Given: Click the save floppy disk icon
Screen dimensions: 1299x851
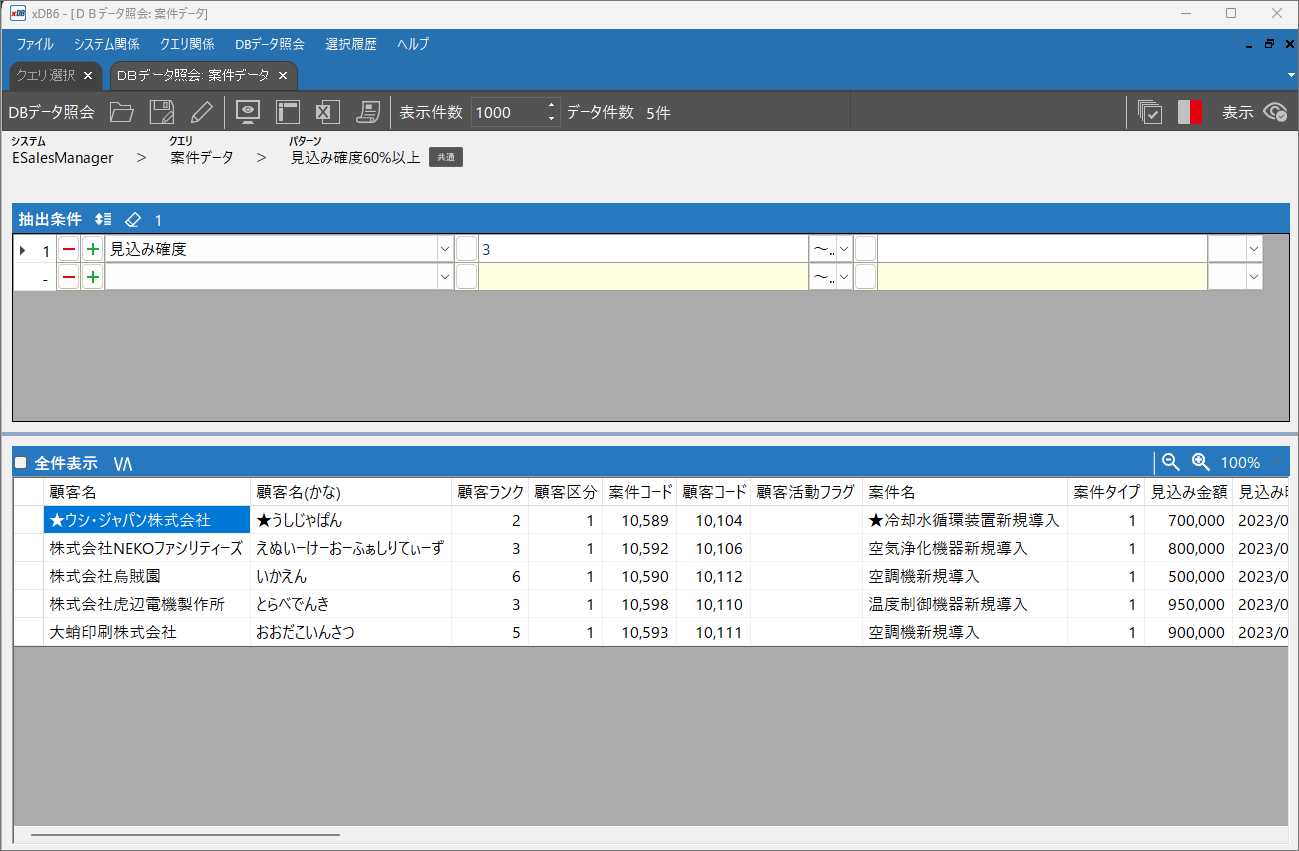Looking at the screenshot, I should (x=161, y=112).
